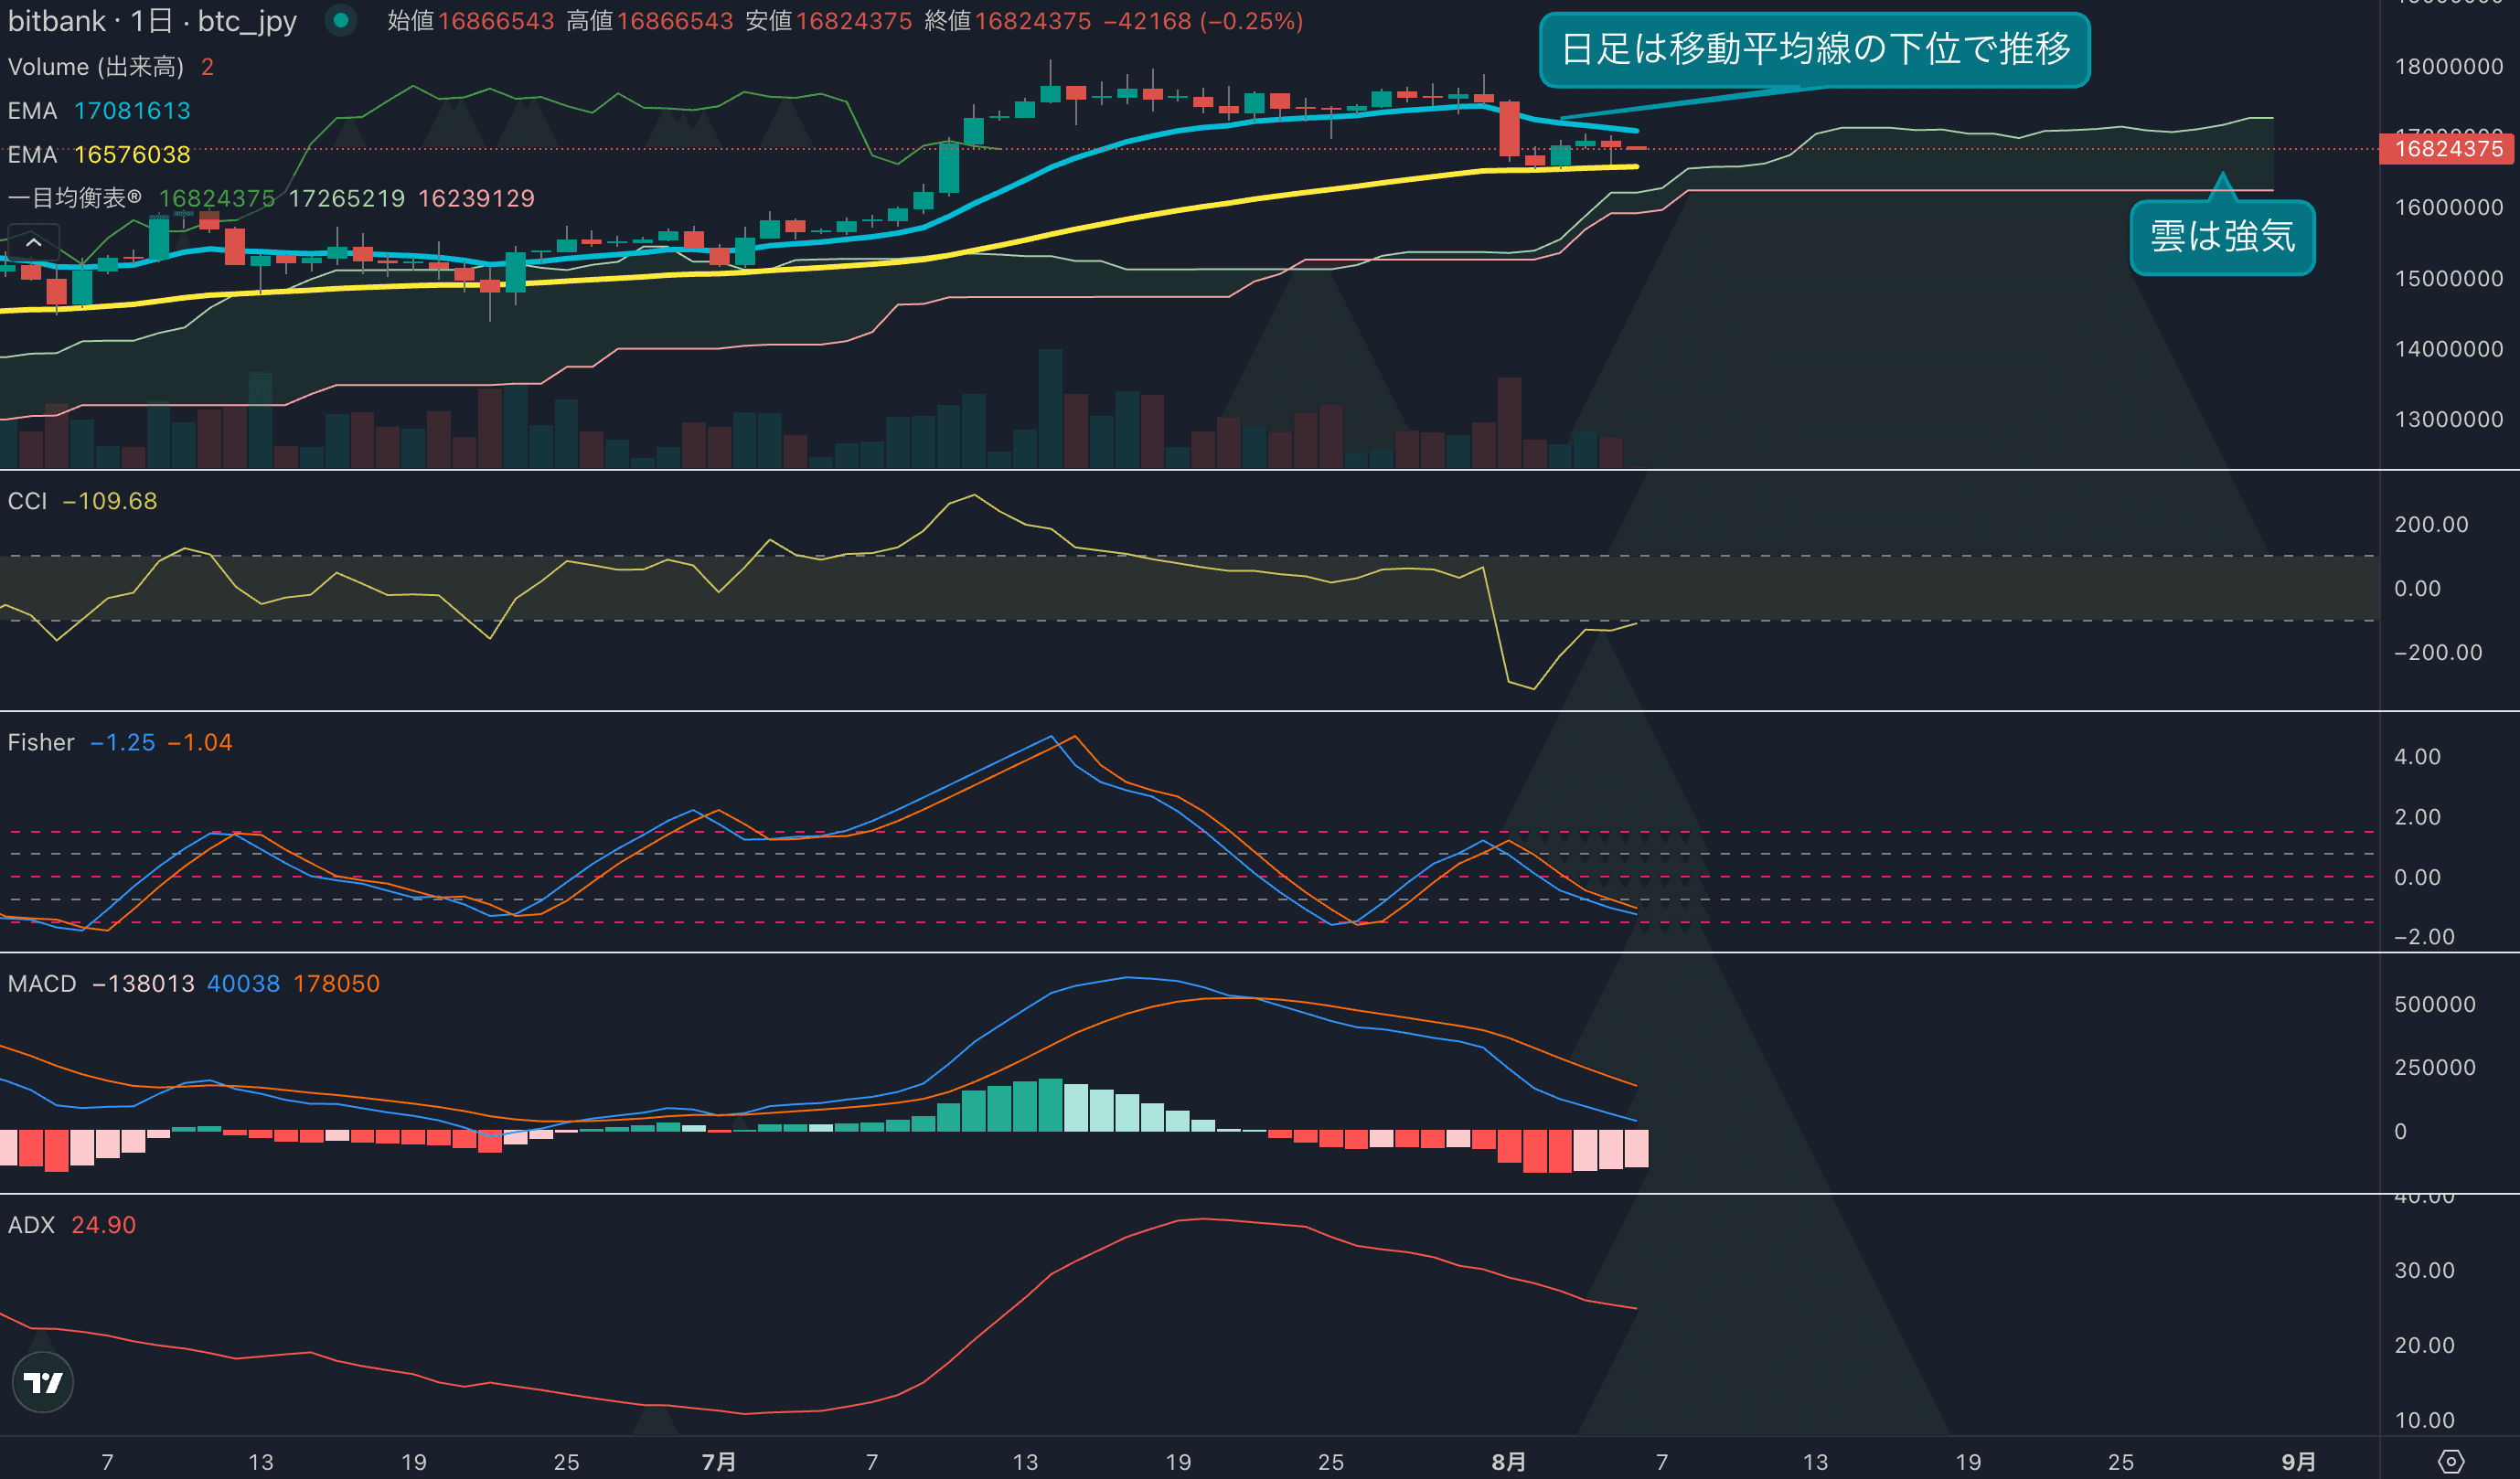
Task: Click the TradingView logo badge
Action: pyautogui.click(x=42, y=1382)
